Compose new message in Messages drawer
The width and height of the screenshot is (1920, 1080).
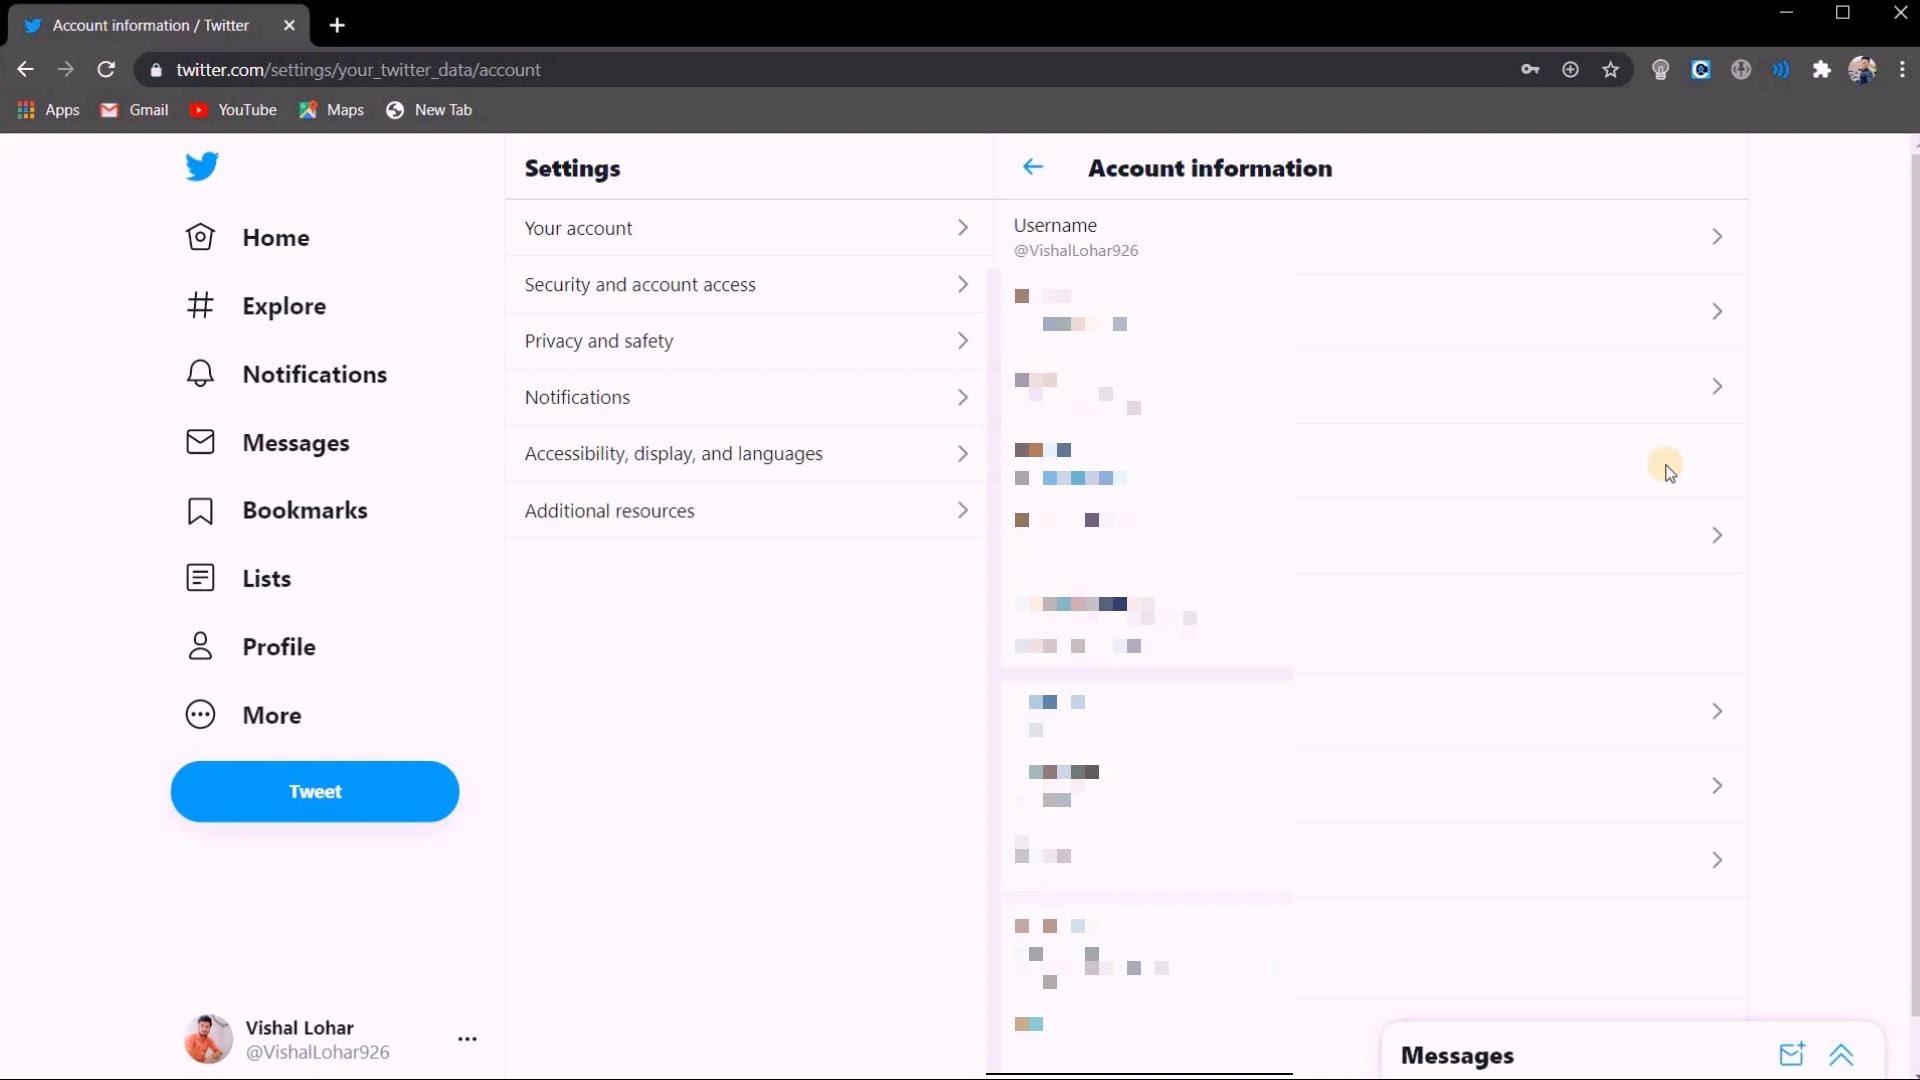coord(1791,1054)
